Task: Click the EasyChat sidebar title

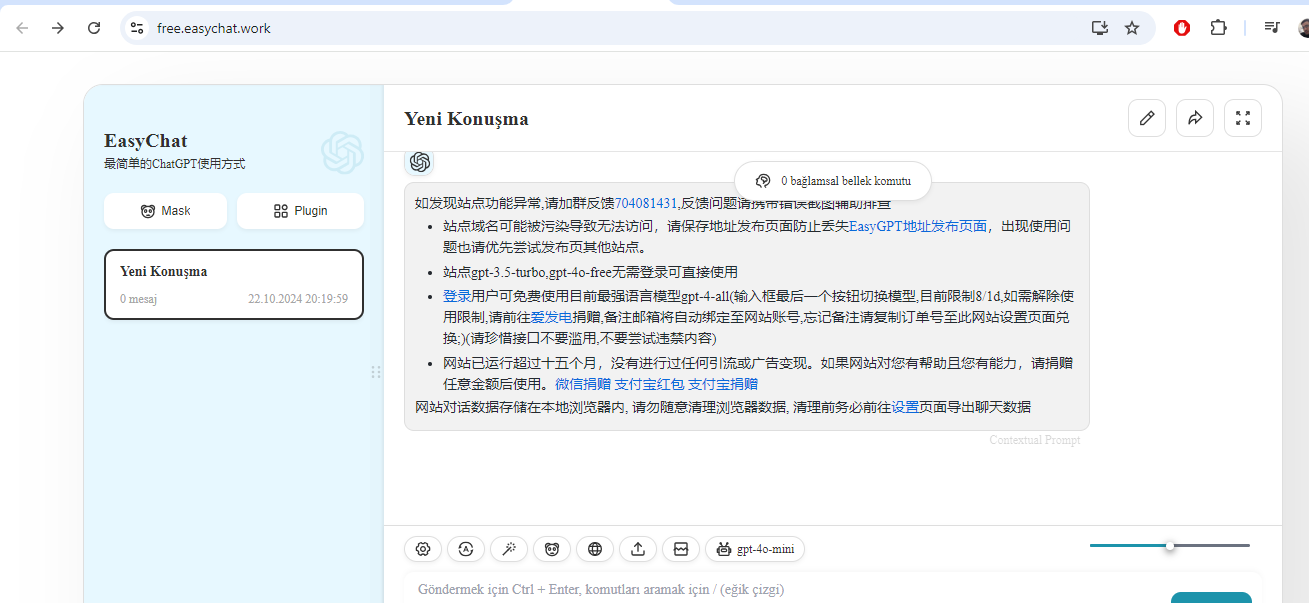Action: [146, 141]
